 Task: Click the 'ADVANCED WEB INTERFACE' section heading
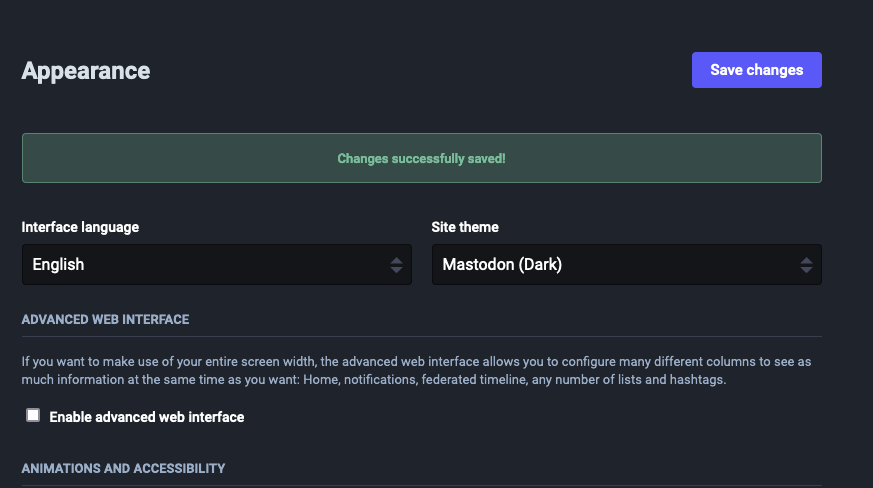[105, 320]
